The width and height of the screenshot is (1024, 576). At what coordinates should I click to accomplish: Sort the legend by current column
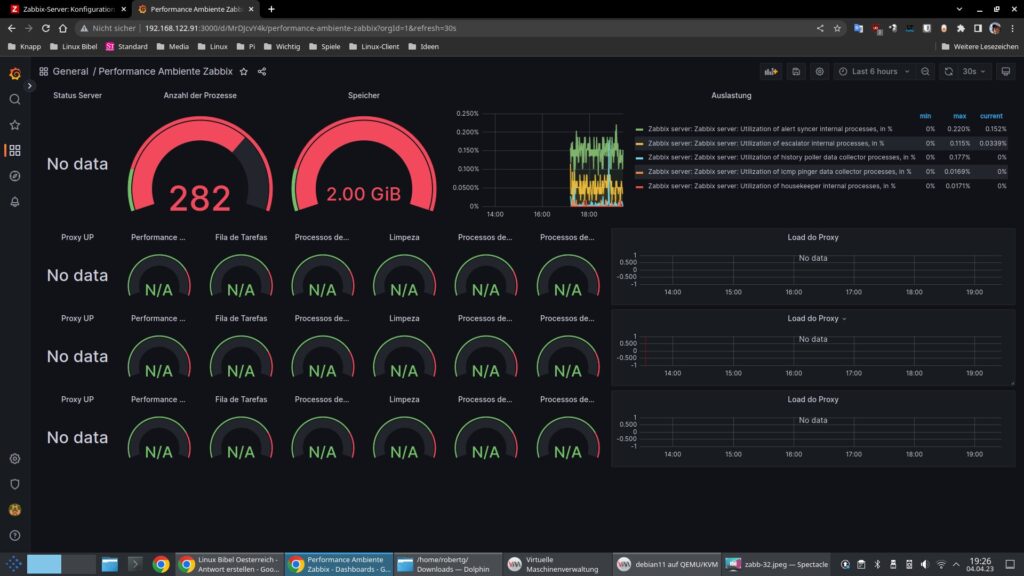[x=991, y=116]
